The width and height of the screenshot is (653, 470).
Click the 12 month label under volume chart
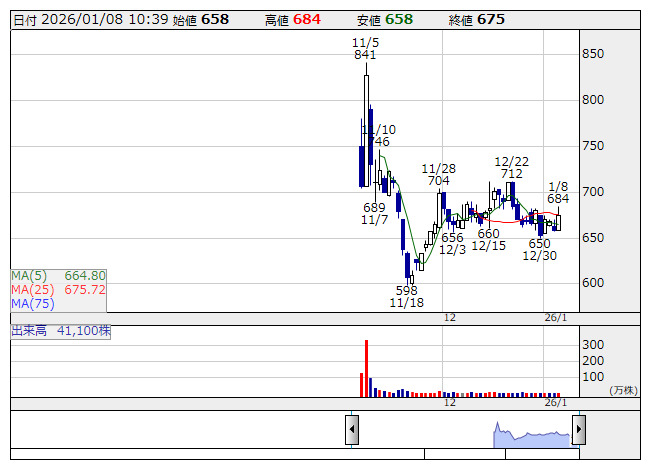(x=450, y=403)
